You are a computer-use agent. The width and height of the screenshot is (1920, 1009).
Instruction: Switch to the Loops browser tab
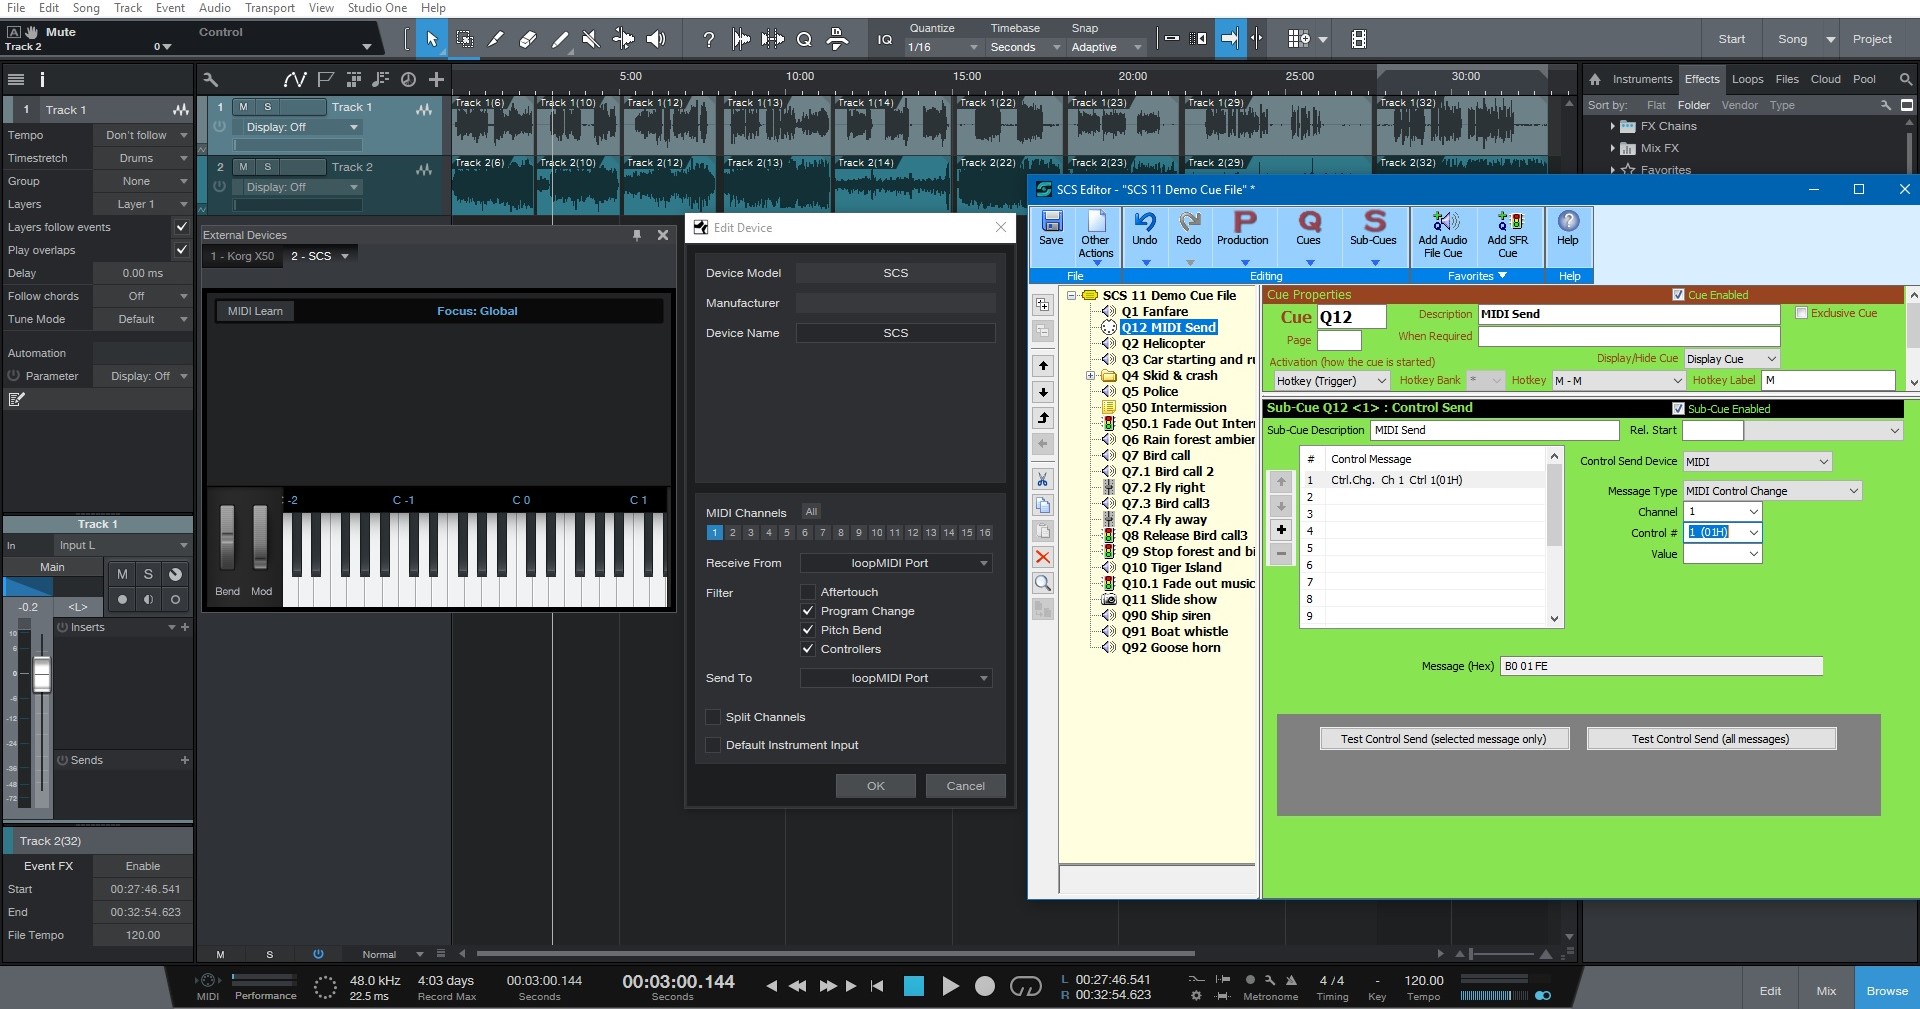click(1747, 79)
